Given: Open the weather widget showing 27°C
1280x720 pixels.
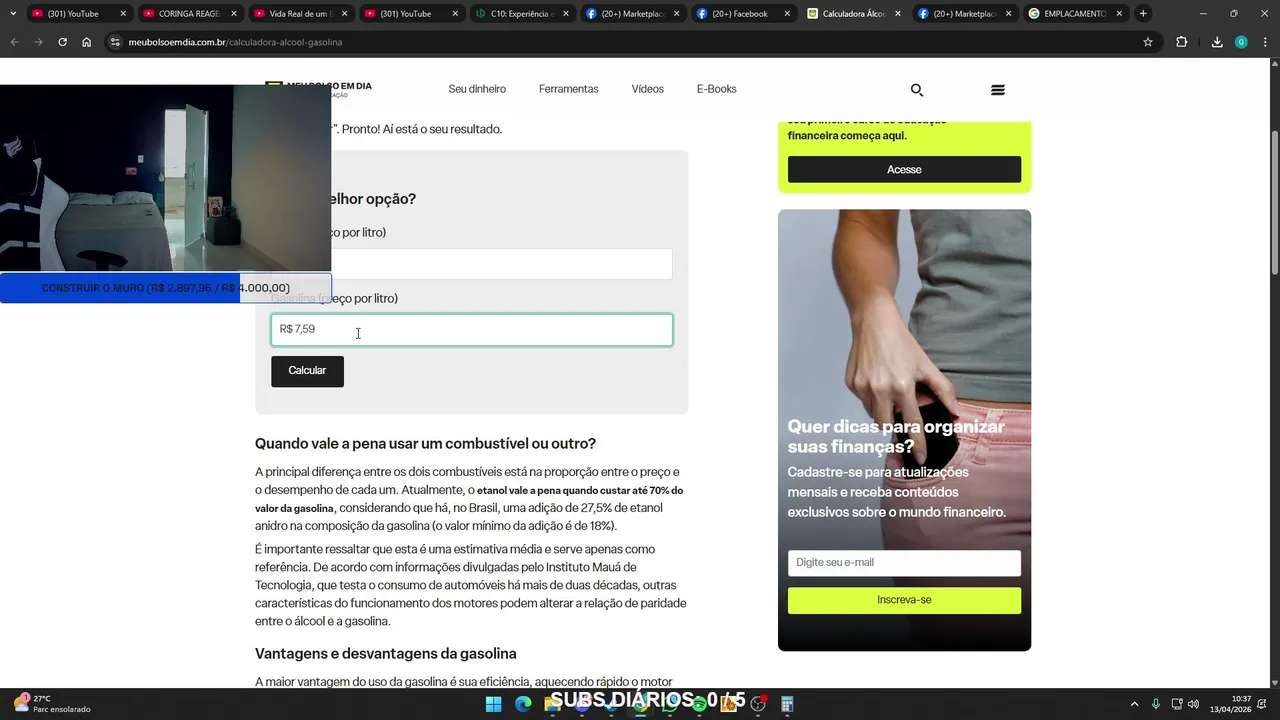Looking at the screenshot, I should coord(52,704).
